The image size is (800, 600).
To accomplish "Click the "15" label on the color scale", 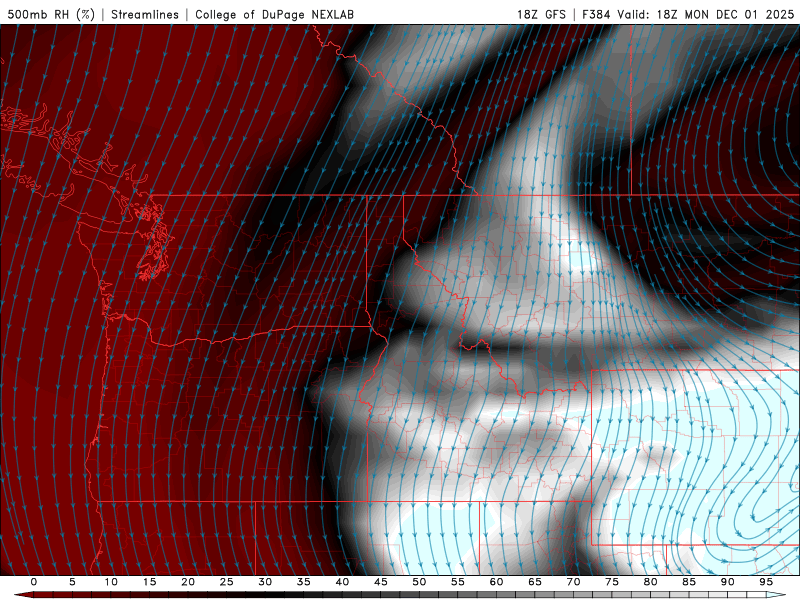I will pyautogui.click(x=149, y=582).
